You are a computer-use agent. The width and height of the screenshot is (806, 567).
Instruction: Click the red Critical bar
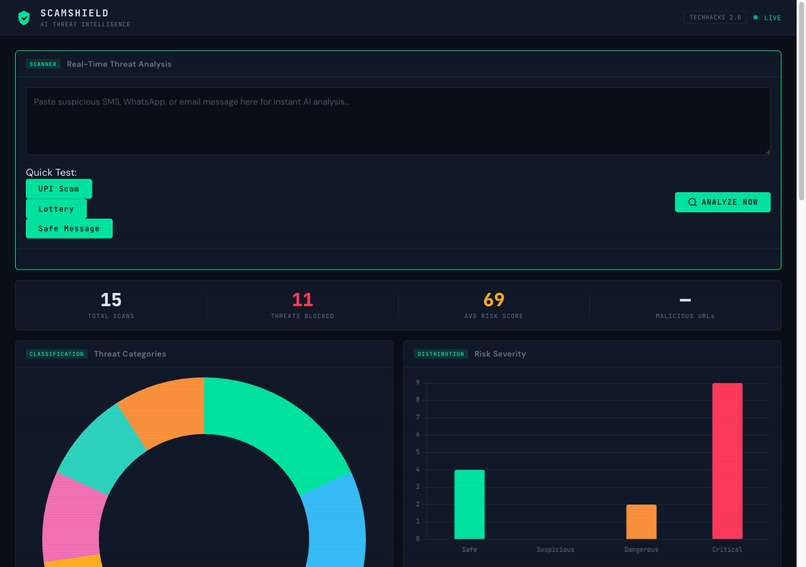pos(727,461)
